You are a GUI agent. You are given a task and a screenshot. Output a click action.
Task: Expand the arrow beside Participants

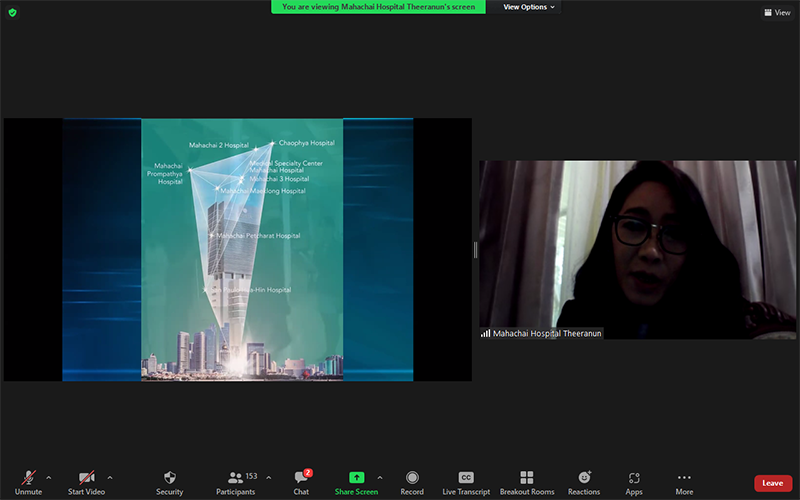coord(268,478)
